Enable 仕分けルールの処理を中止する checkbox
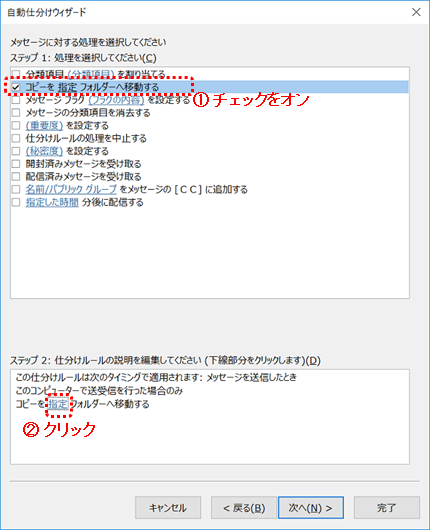430x530 pixels. tap(16, 138)
